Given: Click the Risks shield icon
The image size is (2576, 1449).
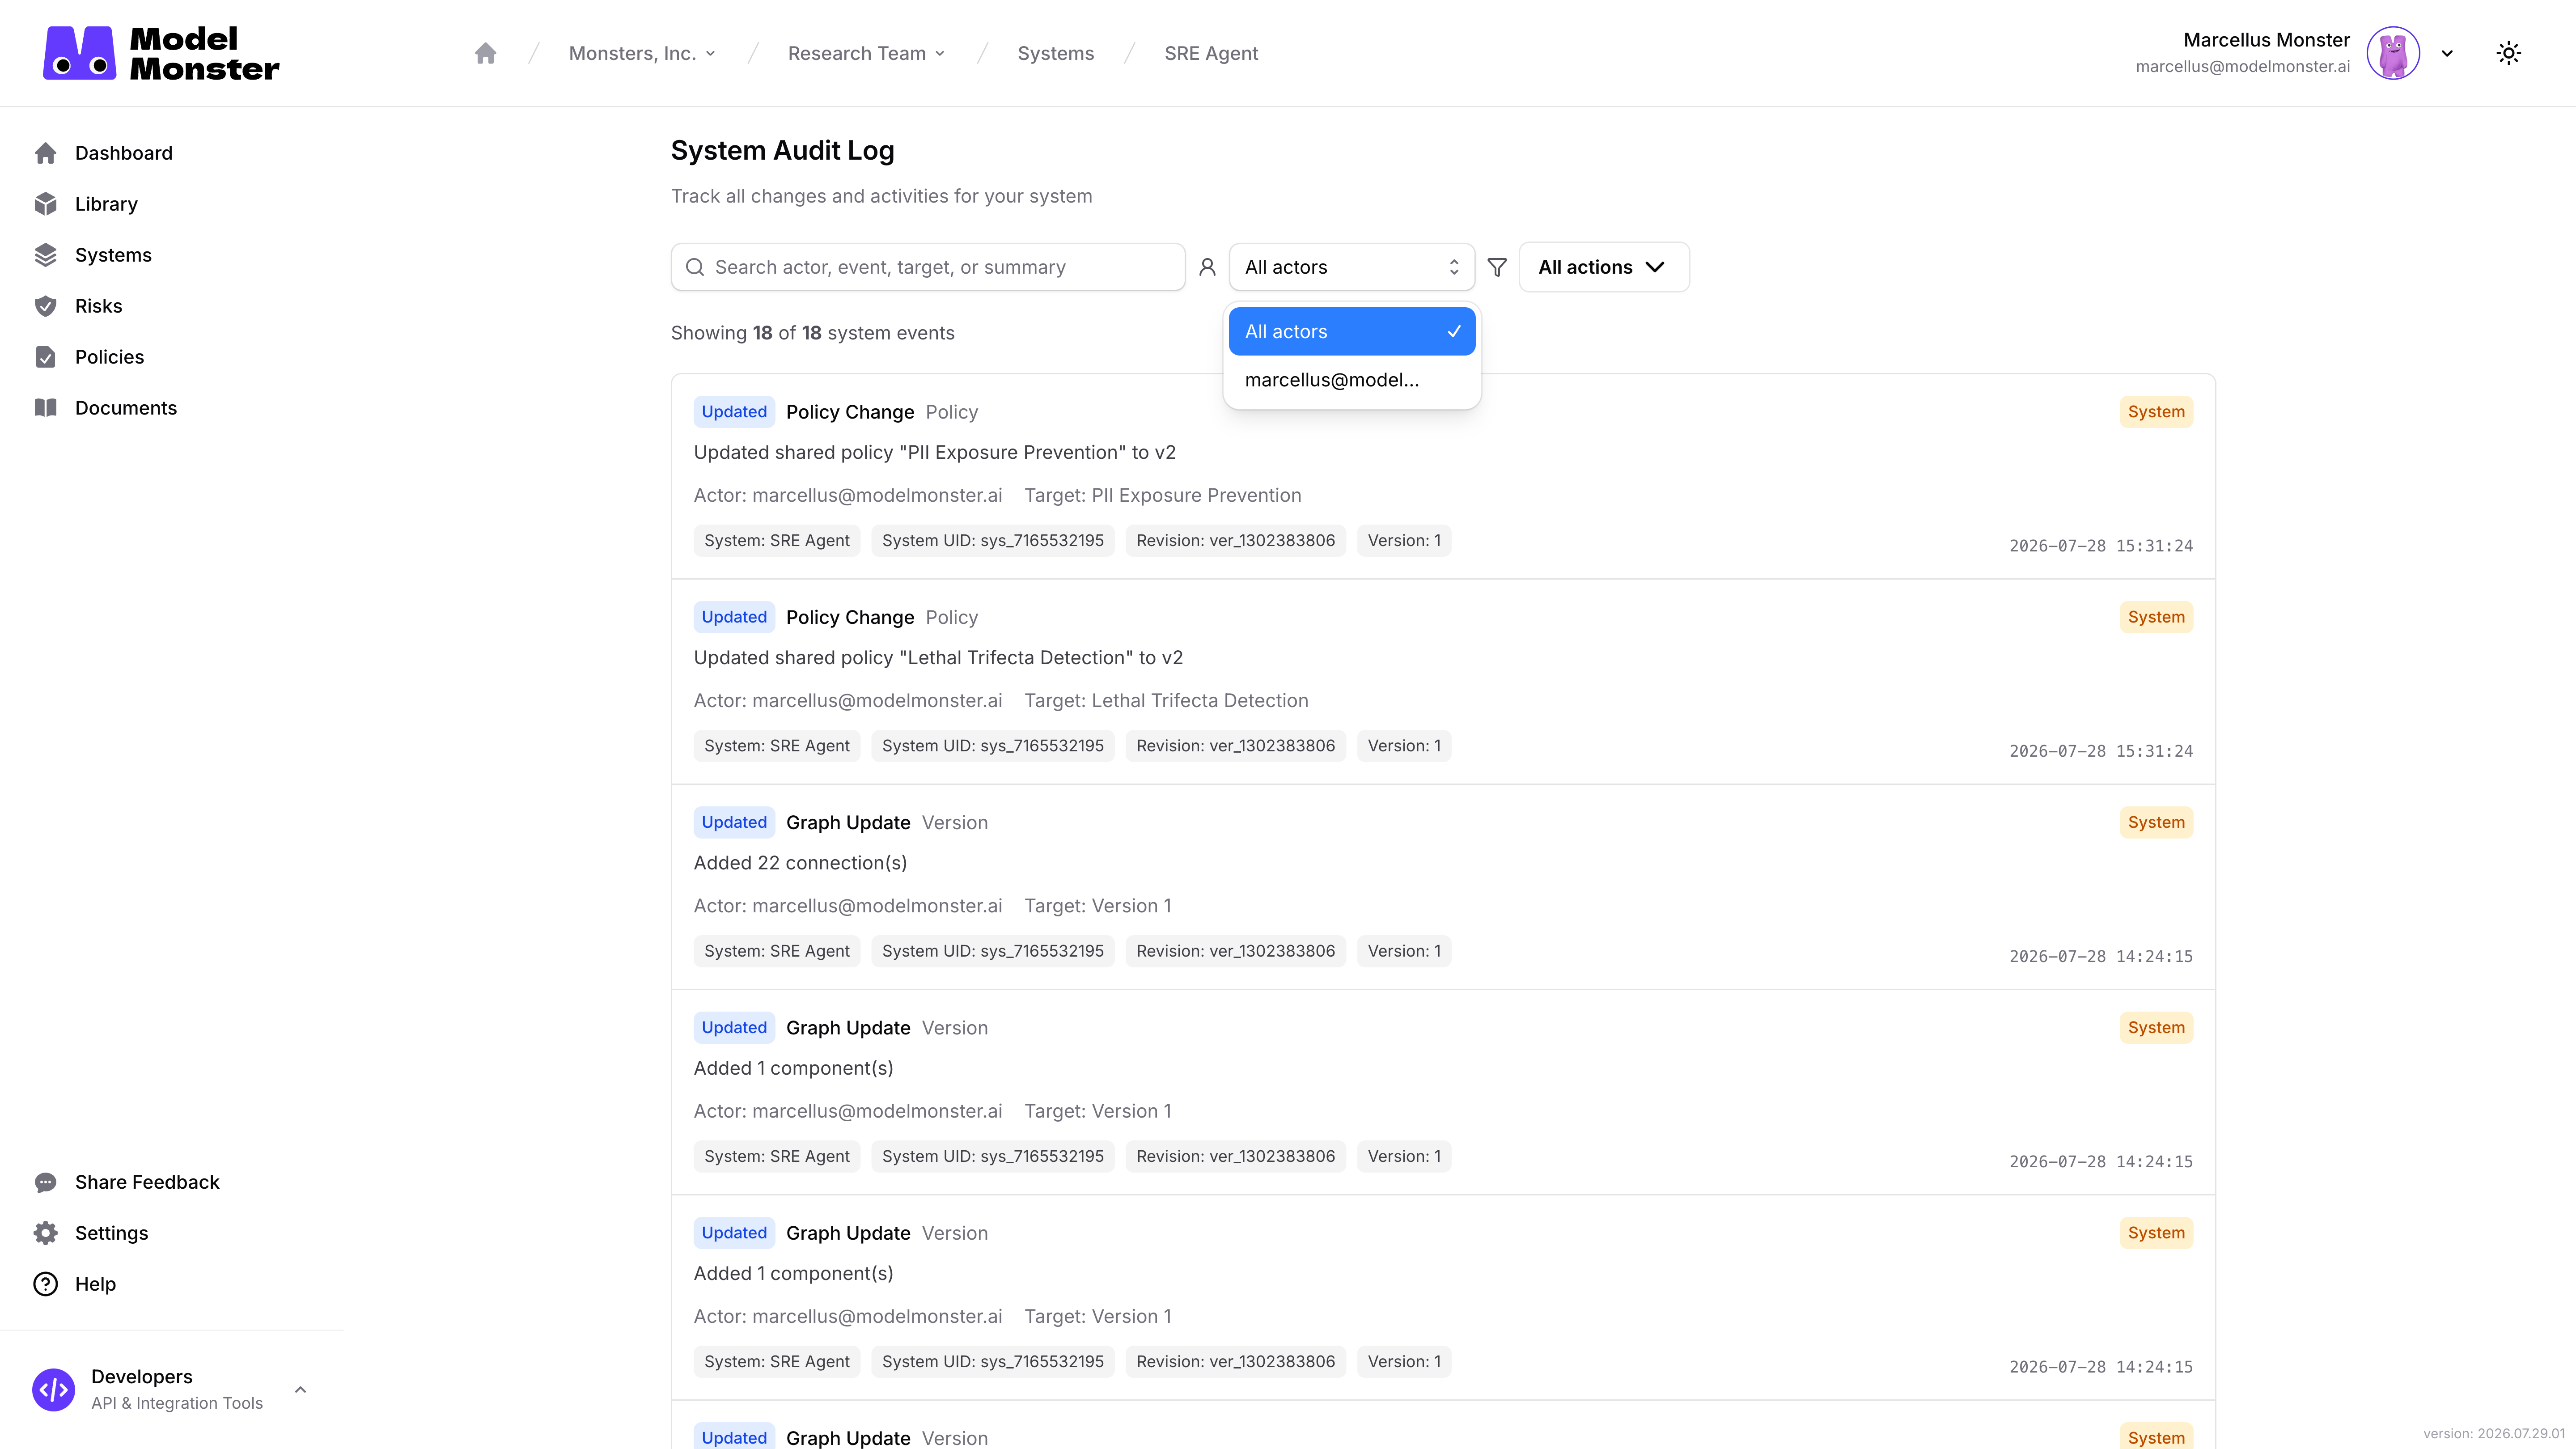Looking at the screenshot, I should [45, 306].
